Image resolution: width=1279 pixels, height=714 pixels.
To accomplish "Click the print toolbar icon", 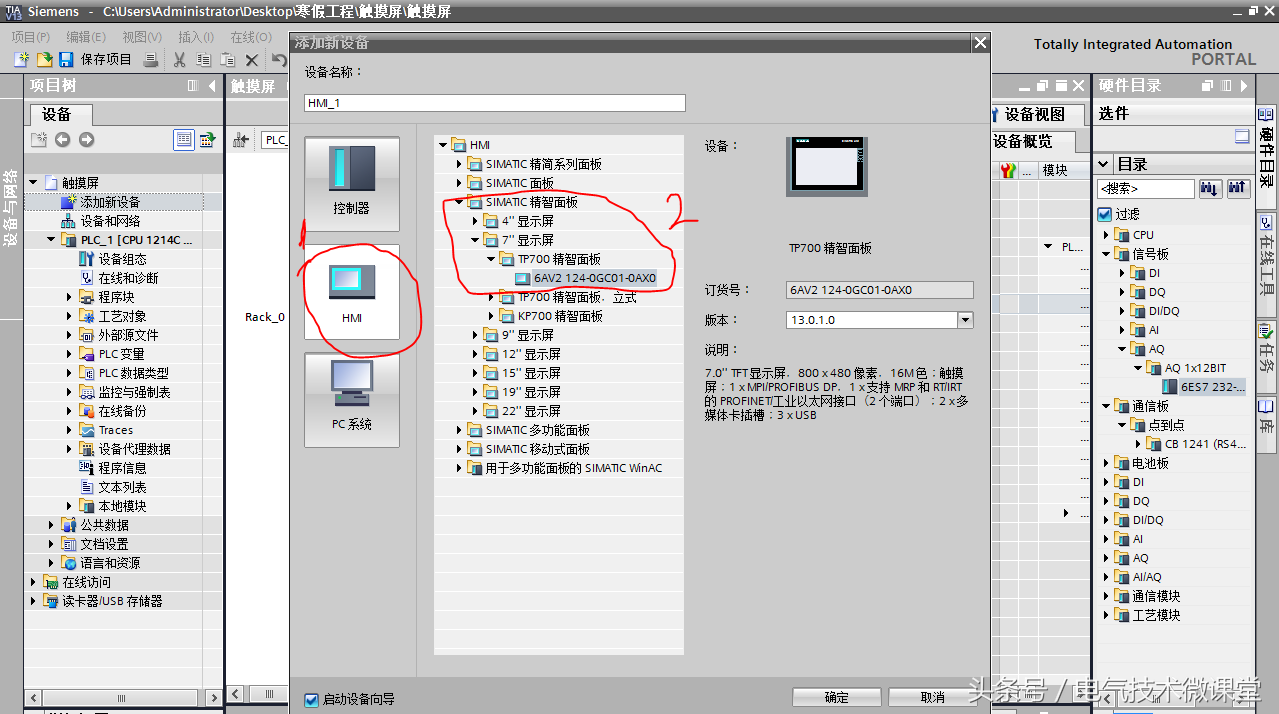I will pos(150,60).
